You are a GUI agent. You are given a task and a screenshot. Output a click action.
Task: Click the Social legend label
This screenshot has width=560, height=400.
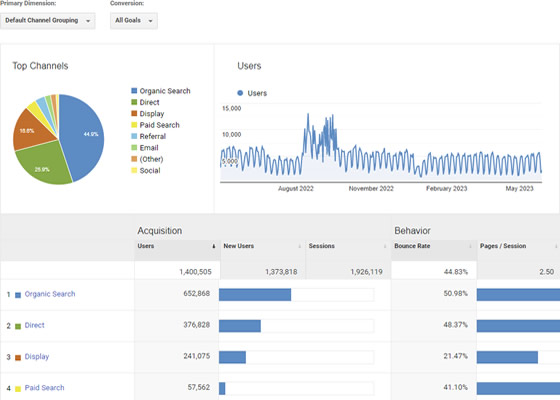(150, 171)
